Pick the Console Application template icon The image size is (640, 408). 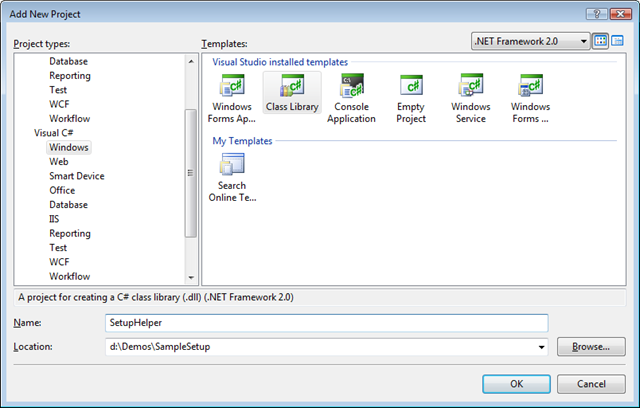352,86
